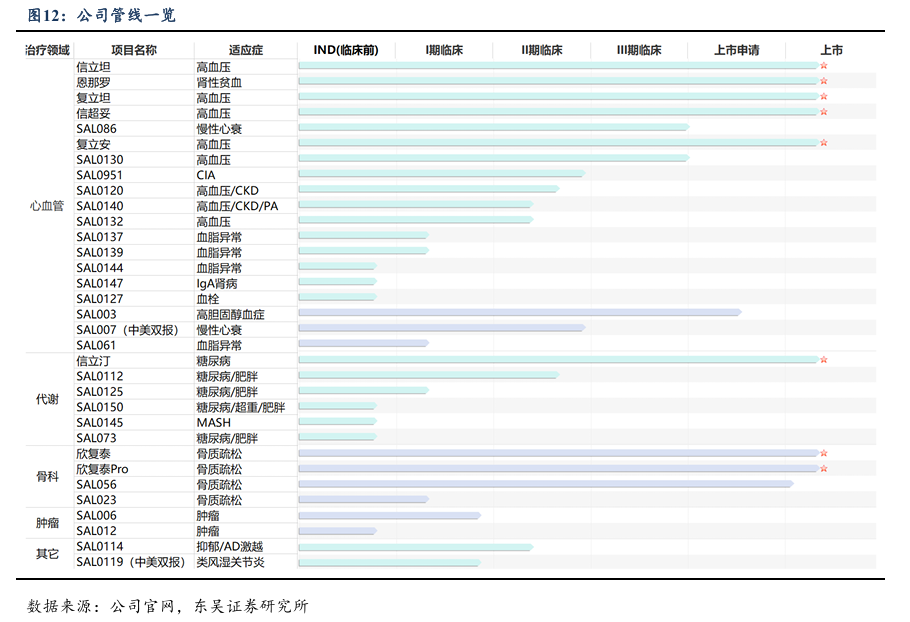910x622 pixels.
Task: Click the III期临床 column header
Action: [639, 50]
